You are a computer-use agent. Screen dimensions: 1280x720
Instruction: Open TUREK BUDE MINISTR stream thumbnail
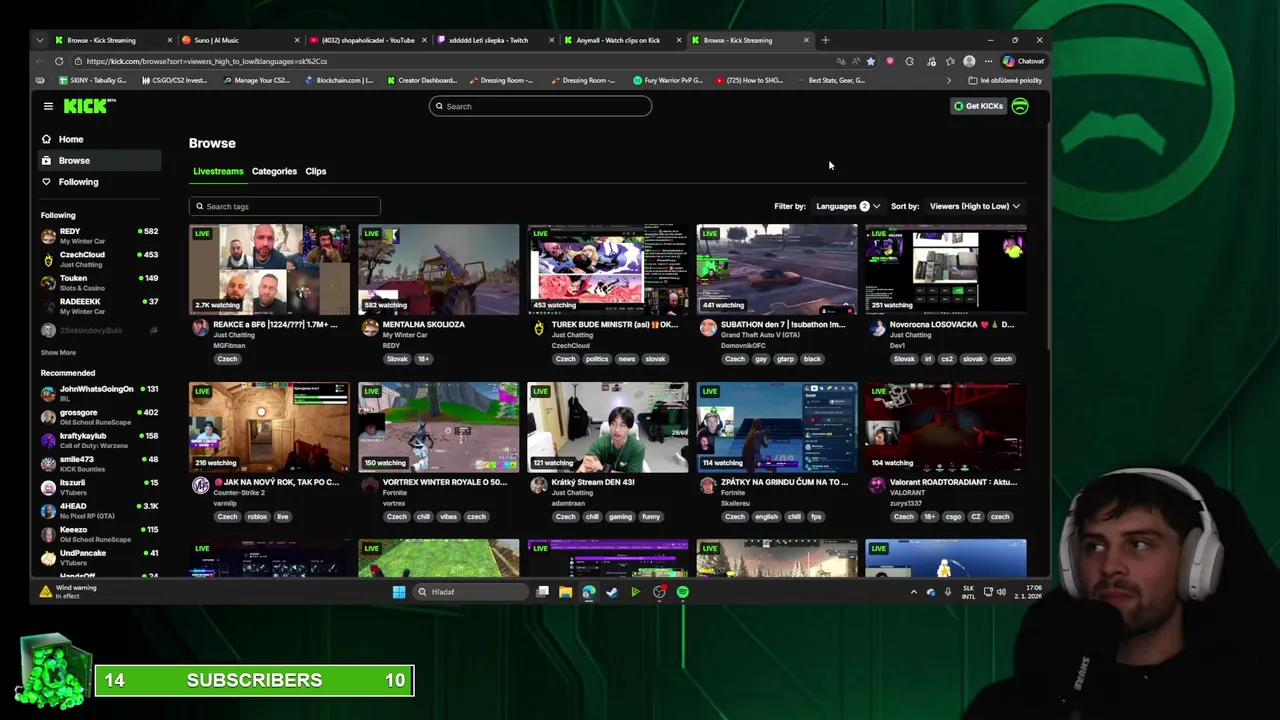click(607, 269)
